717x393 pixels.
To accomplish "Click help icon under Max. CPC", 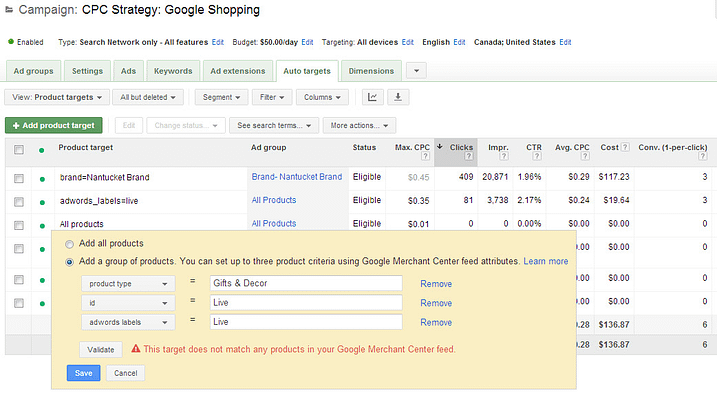I will [425, 156].
